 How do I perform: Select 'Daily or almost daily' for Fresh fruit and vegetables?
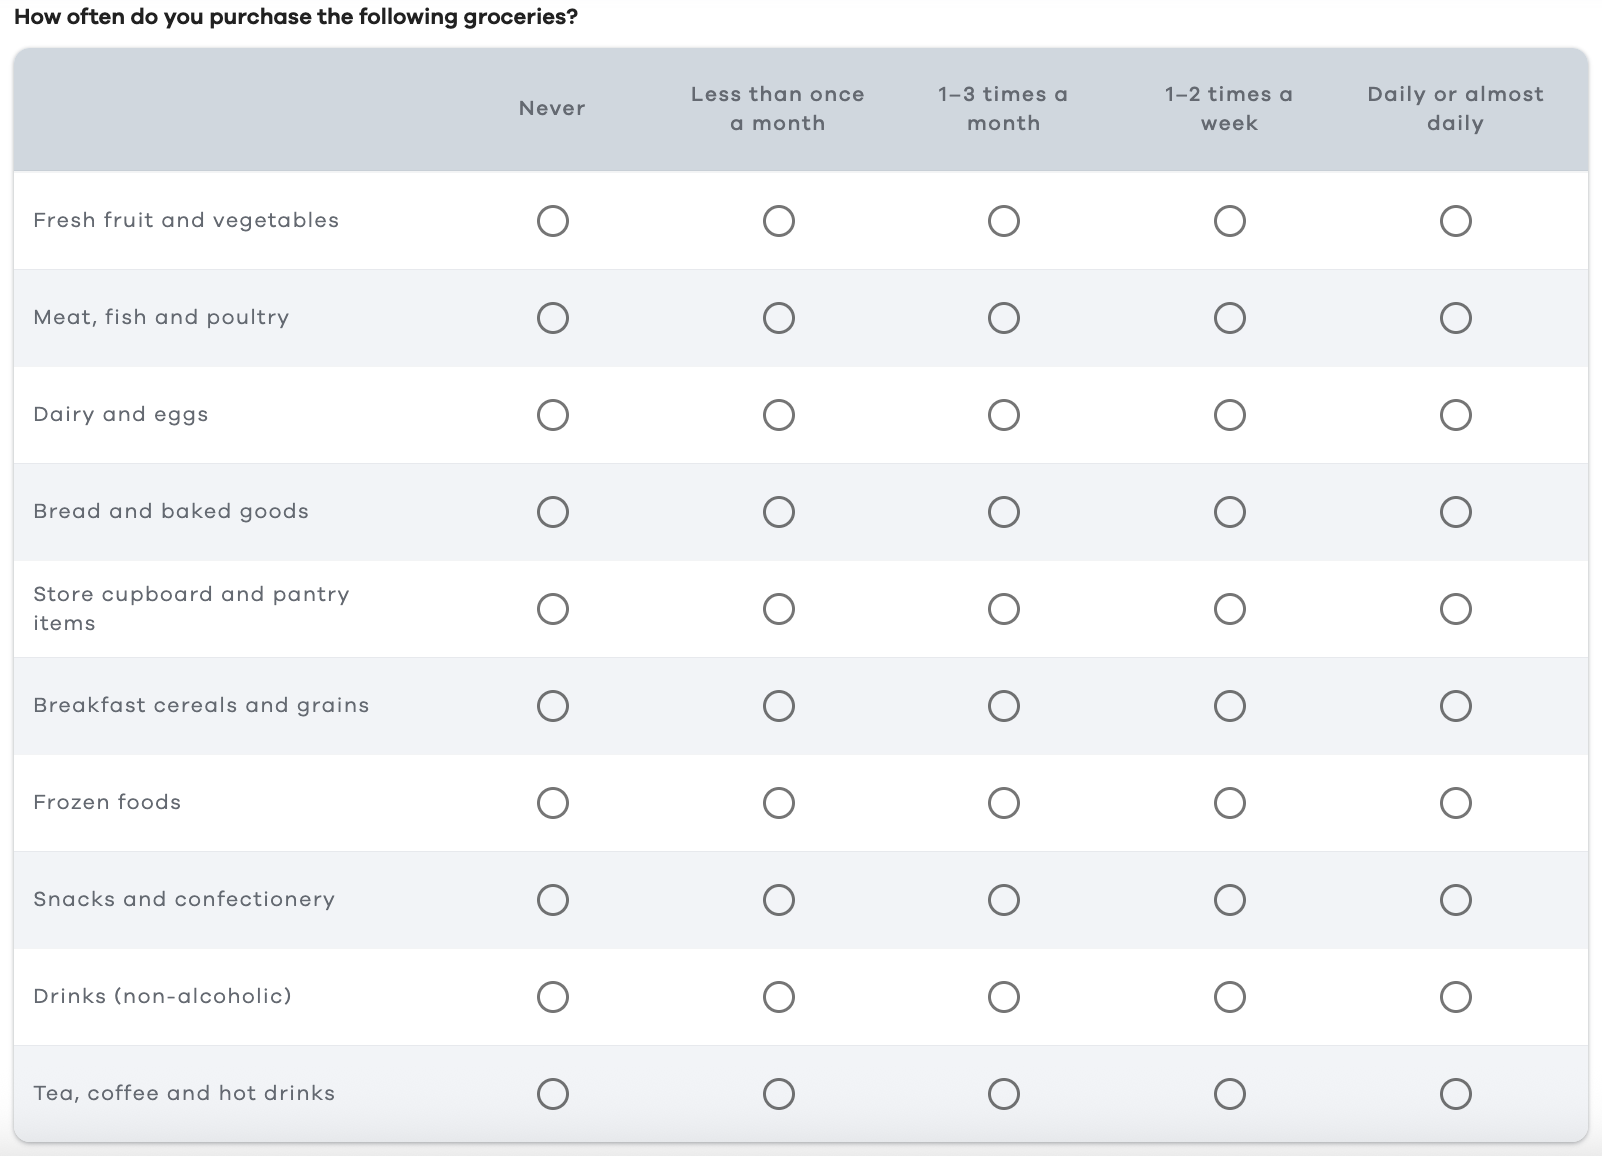tap(1457, 221)
